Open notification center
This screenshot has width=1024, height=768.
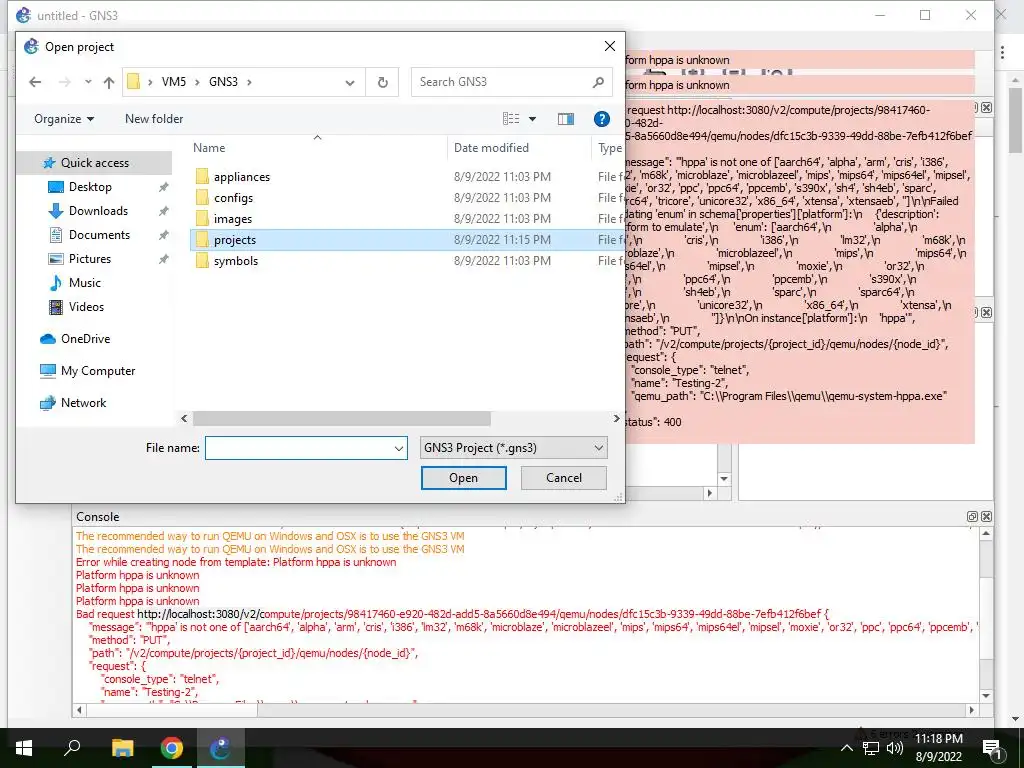[x=992, y=748]
